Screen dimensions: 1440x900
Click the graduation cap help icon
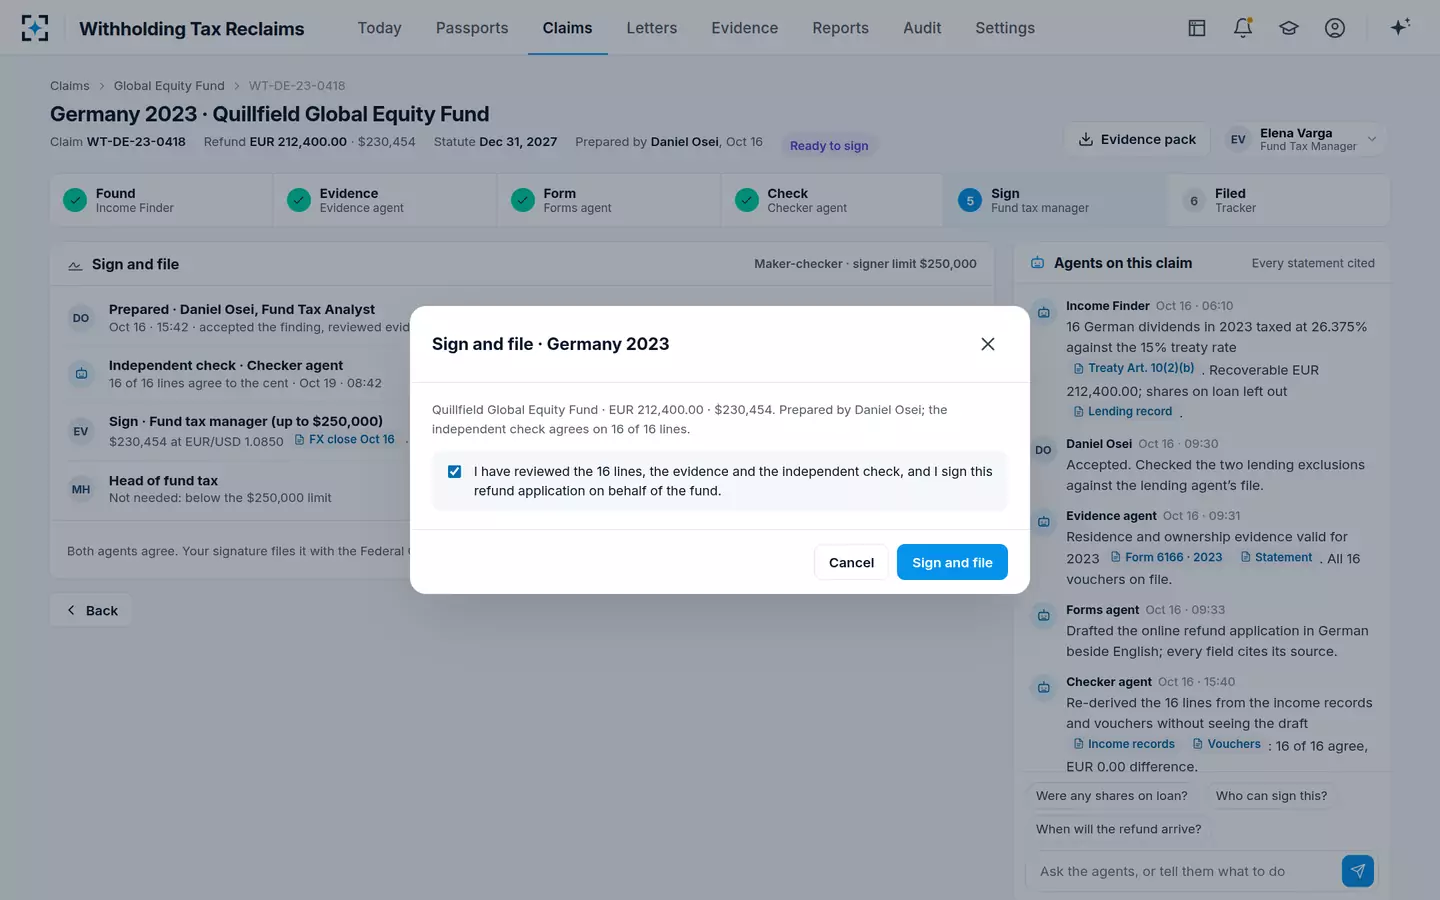(x=1289, y=28)
